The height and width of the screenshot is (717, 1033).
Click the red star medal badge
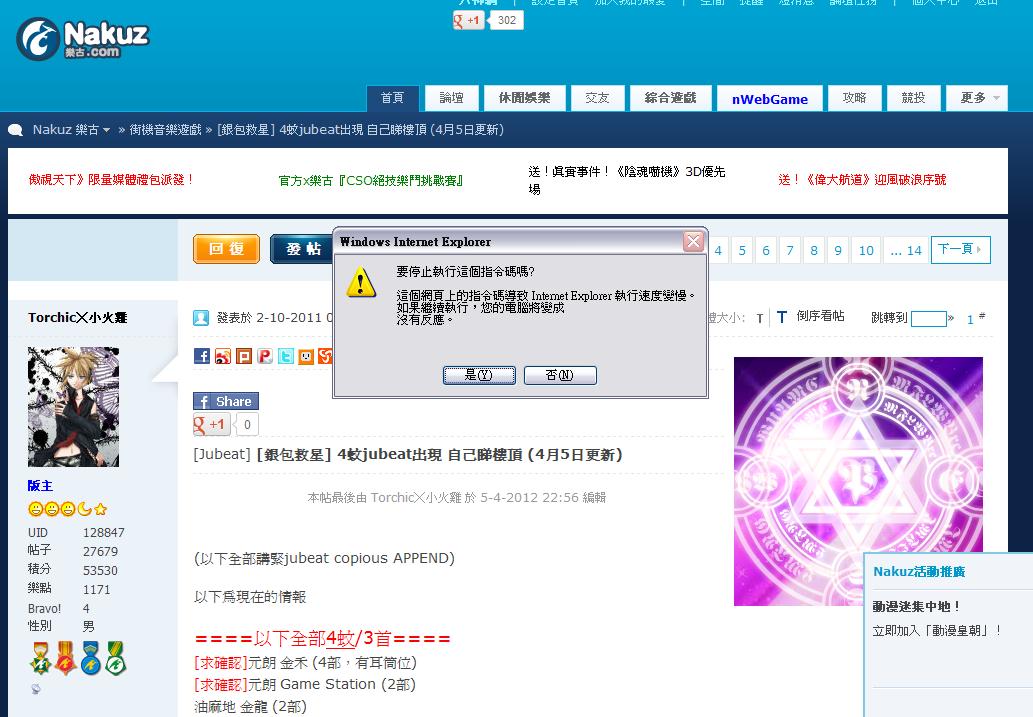(65, 658)
